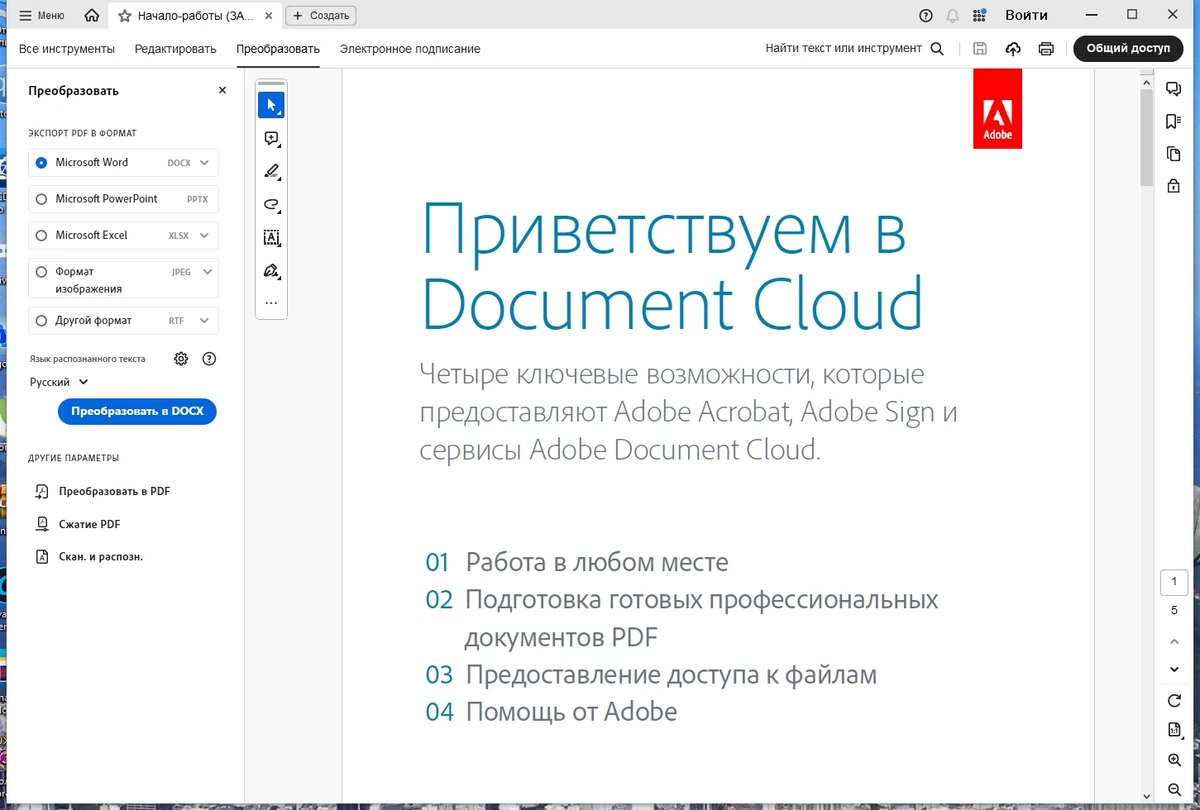Screen dimensions: 1200x810
Task: Click the upload to cloud icon
Action: click(x=1013, y=49)
